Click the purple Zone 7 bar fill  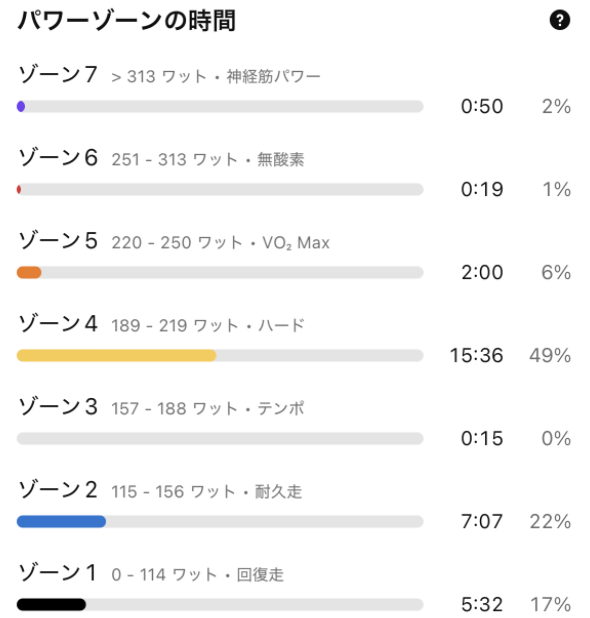click(21, 106)
